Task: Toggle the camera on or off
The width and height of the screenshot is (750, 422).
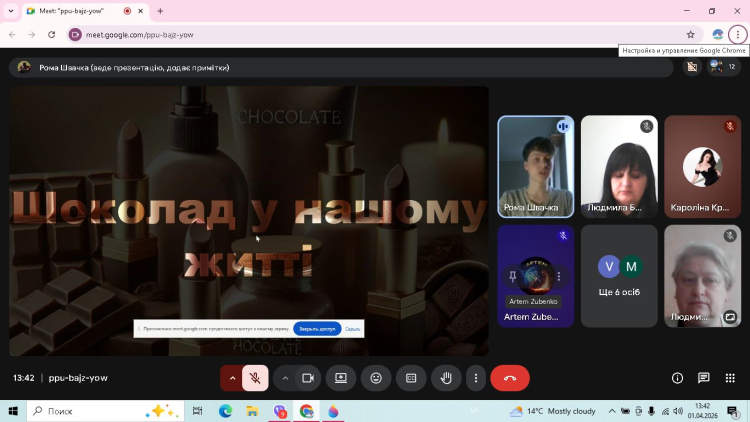Action: tap(308, 378)
